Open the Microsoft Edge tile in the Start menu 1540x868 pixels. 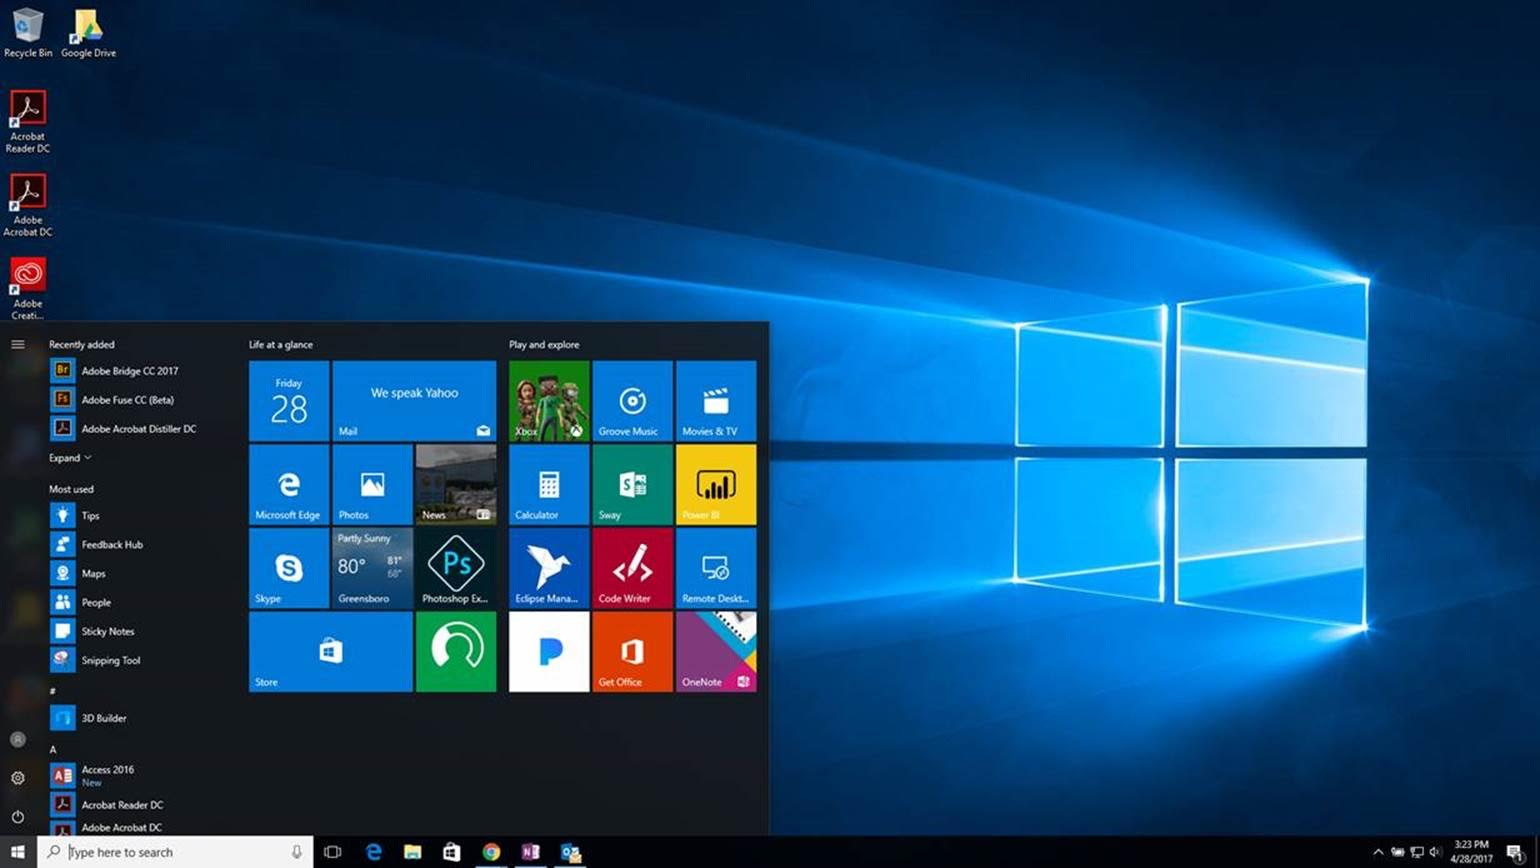coord(289,485)
